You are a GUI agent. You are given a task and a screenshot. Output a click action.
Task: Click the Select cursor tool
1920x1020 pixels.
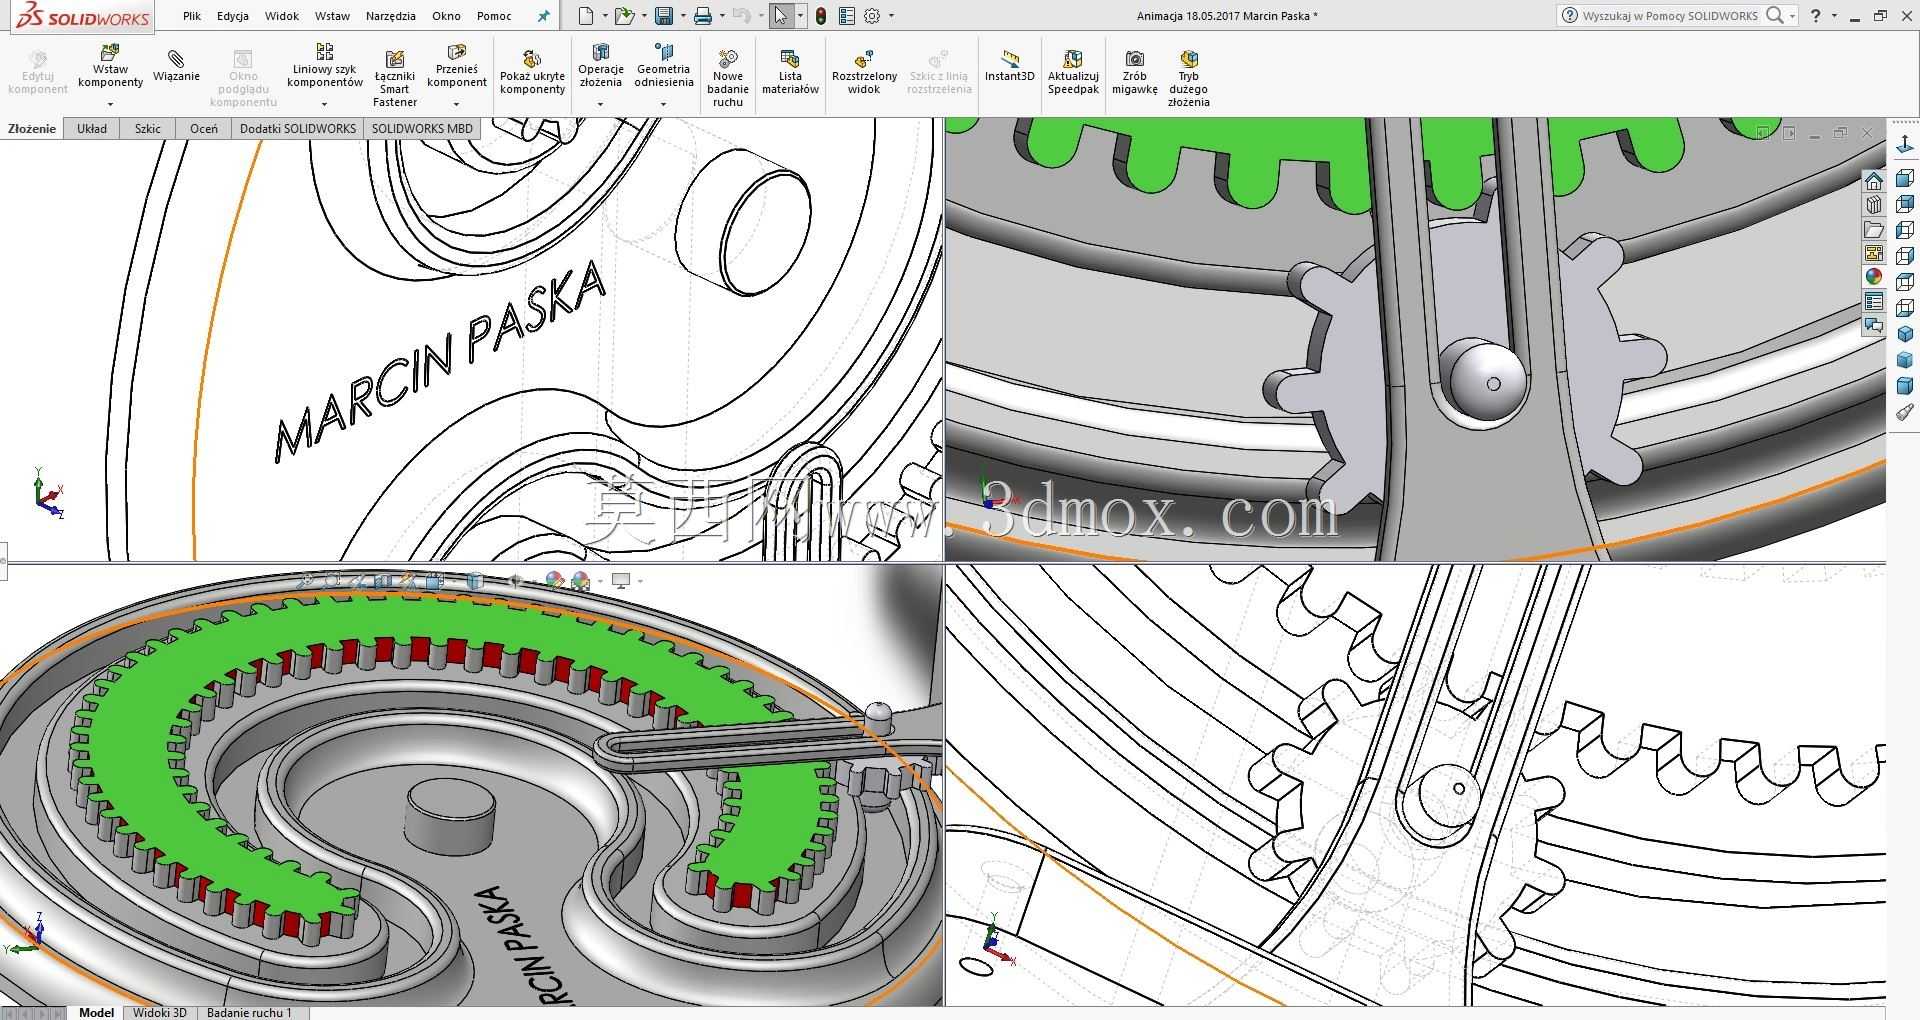781,16
